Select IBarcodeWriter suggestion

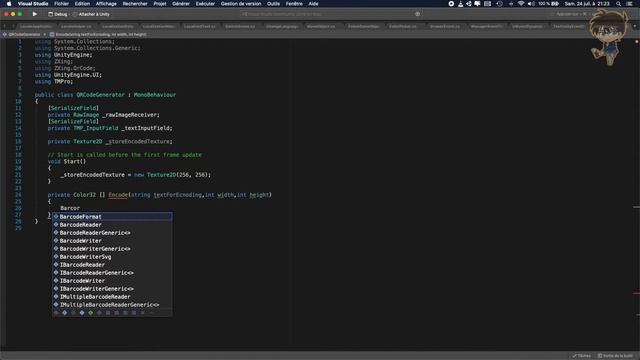[x=112, y=281]
